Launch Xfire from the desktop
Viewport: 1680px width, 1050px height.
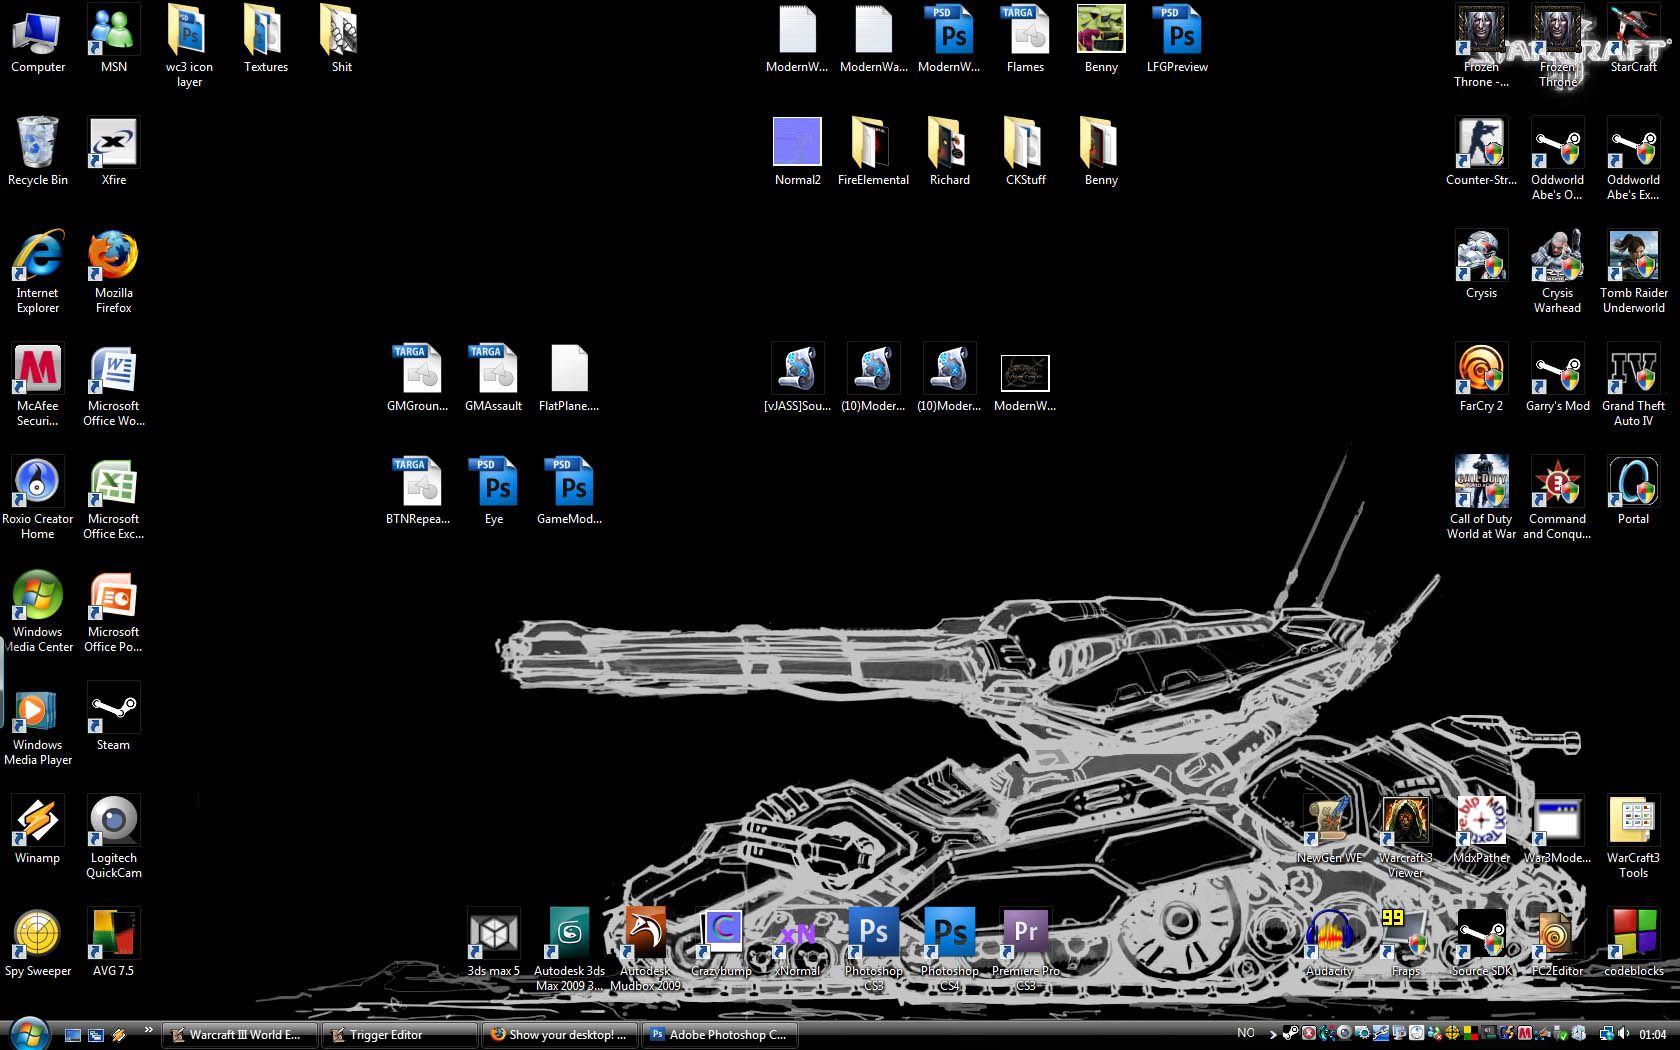(x=114, y=153)
